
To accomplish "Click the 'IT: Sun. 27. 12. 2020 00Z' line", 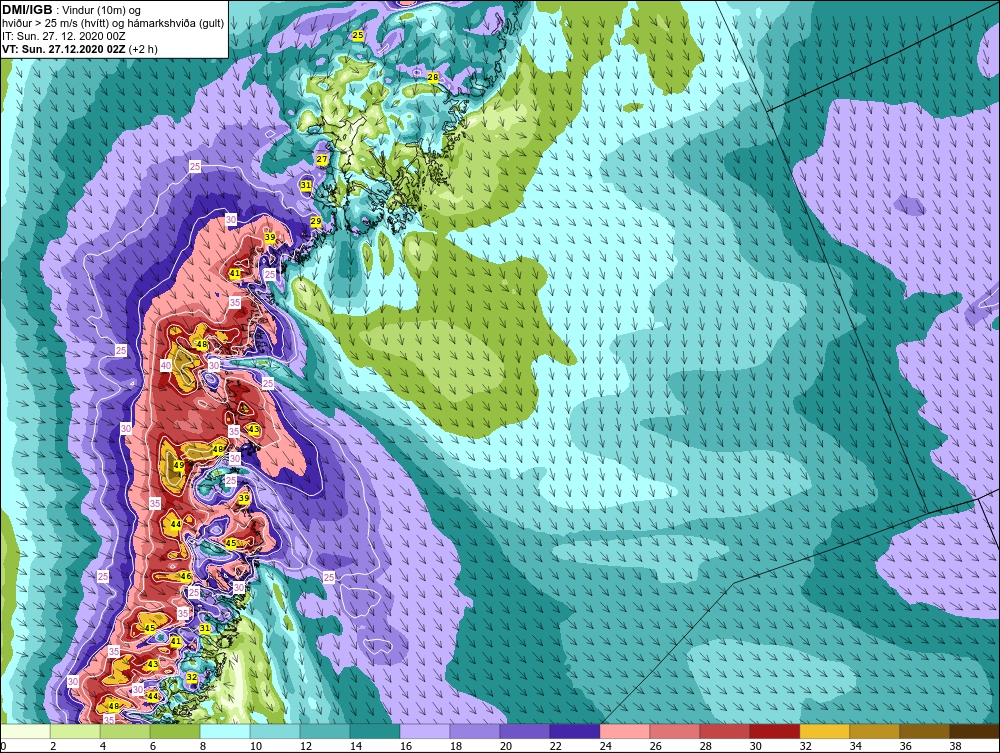I will (x=64, y=36).
